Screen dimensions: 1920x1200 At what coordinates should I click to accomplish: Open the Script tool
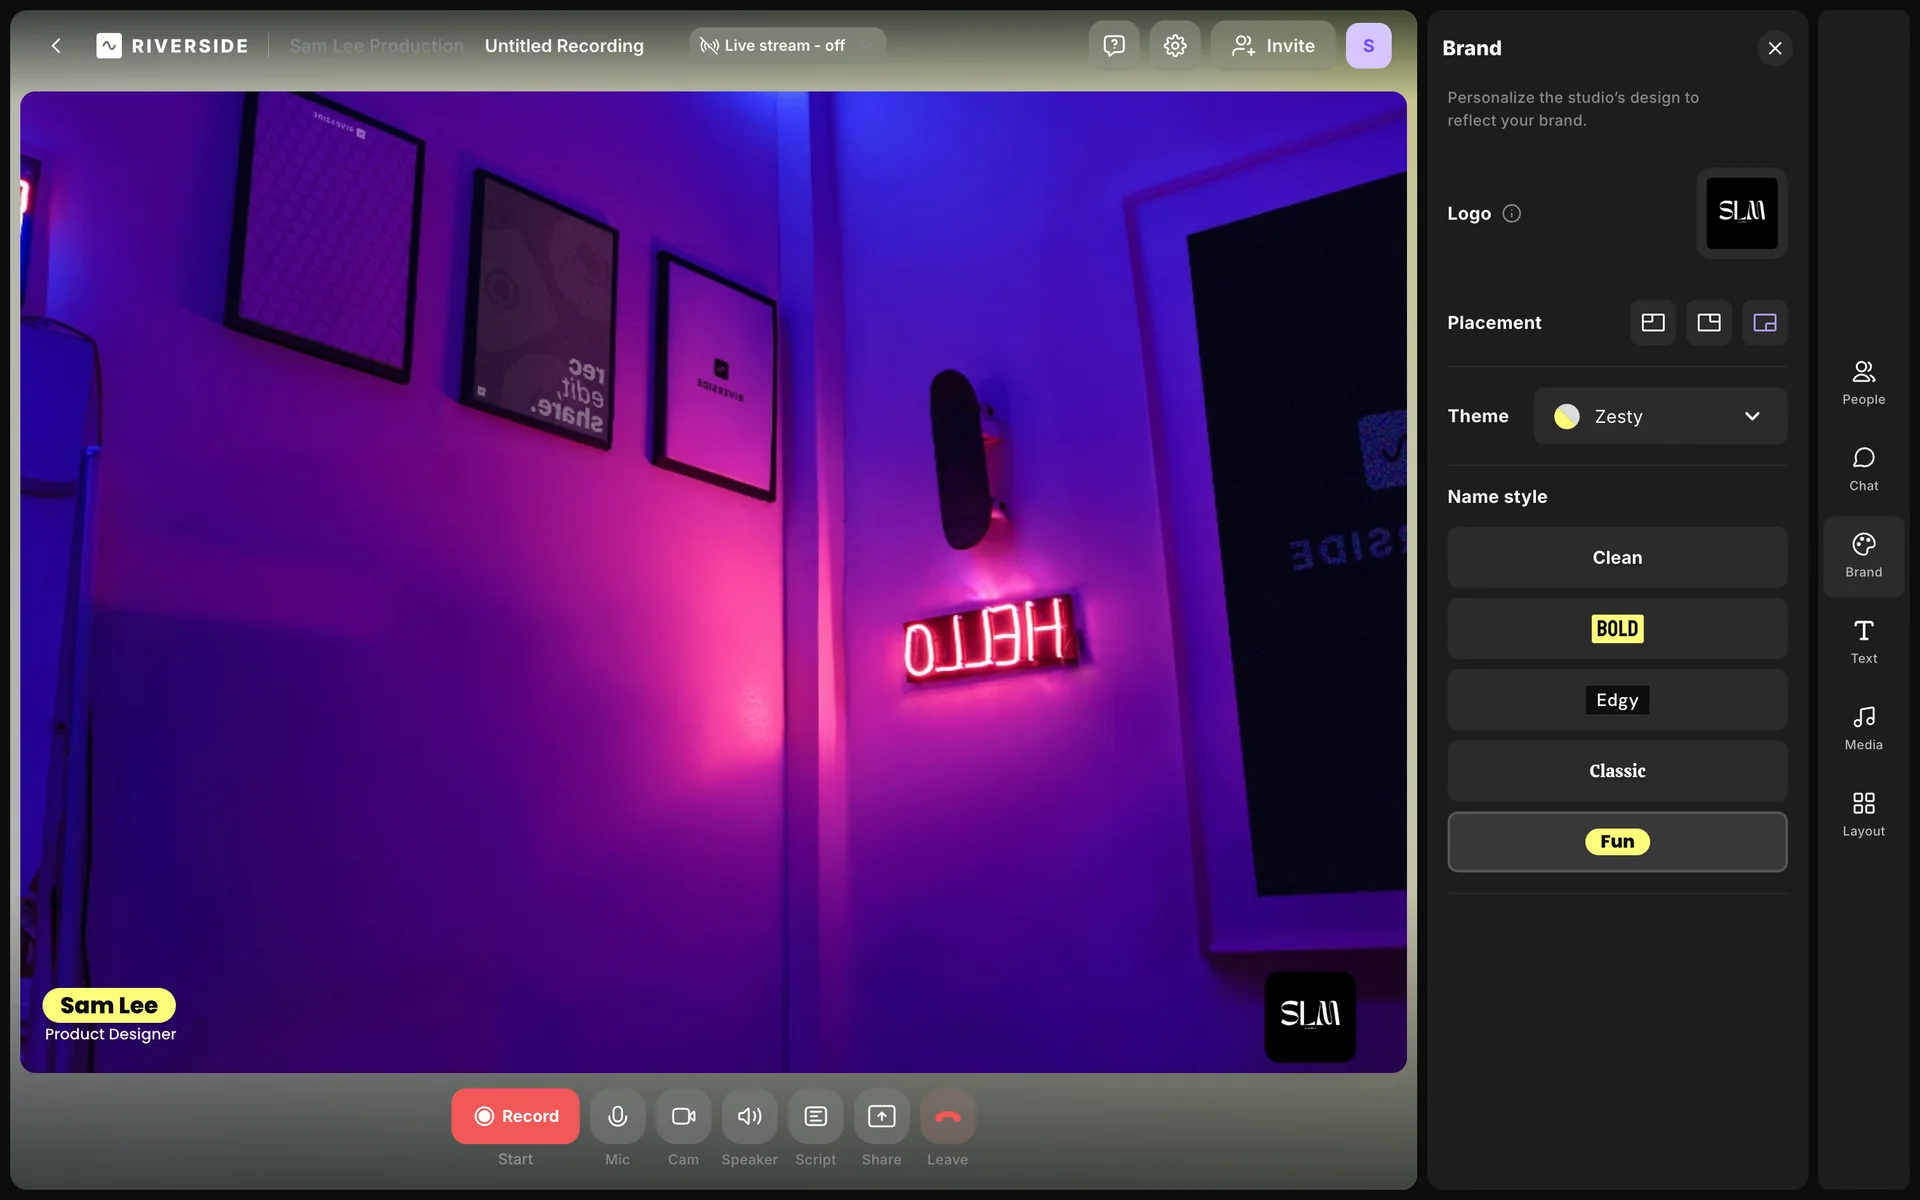[x=815, y=1116]
